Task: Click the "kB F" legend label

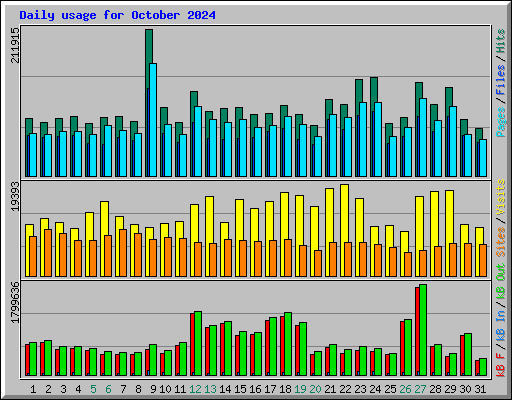Action: click(x=501, y=365)
